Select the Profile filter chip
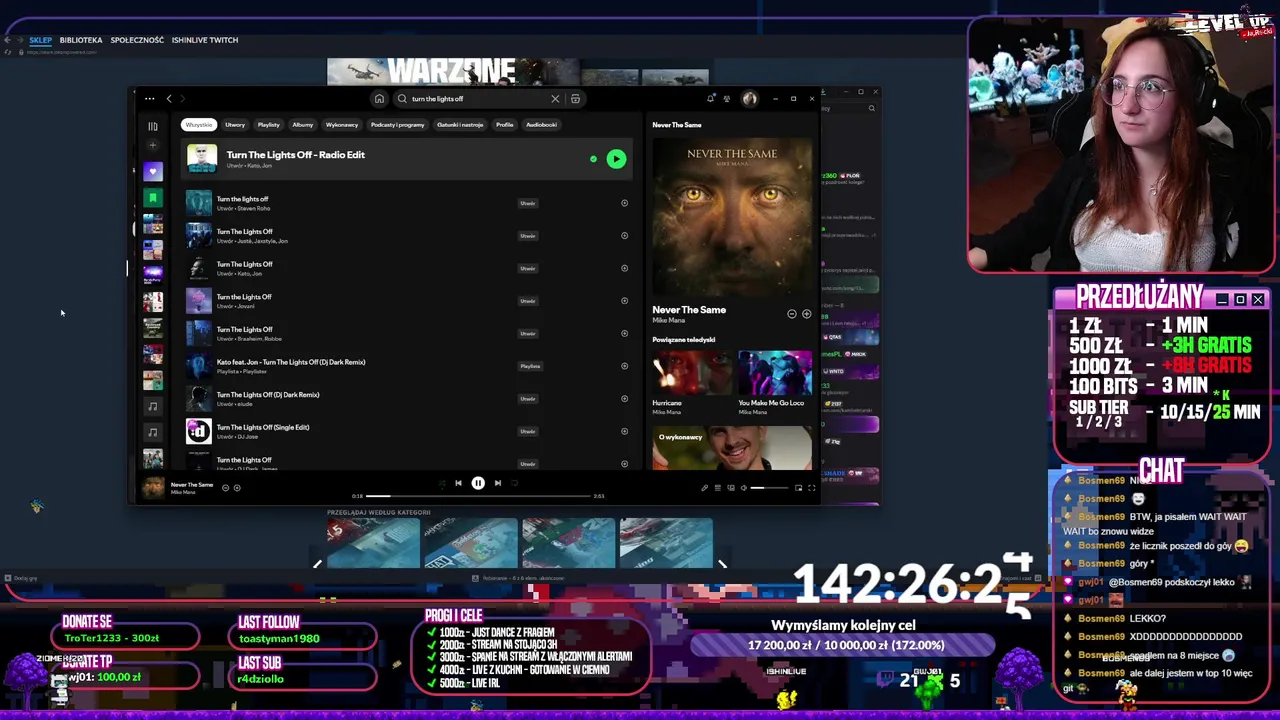This screenshot has height=720, width=1280. [x=504, y=125]
